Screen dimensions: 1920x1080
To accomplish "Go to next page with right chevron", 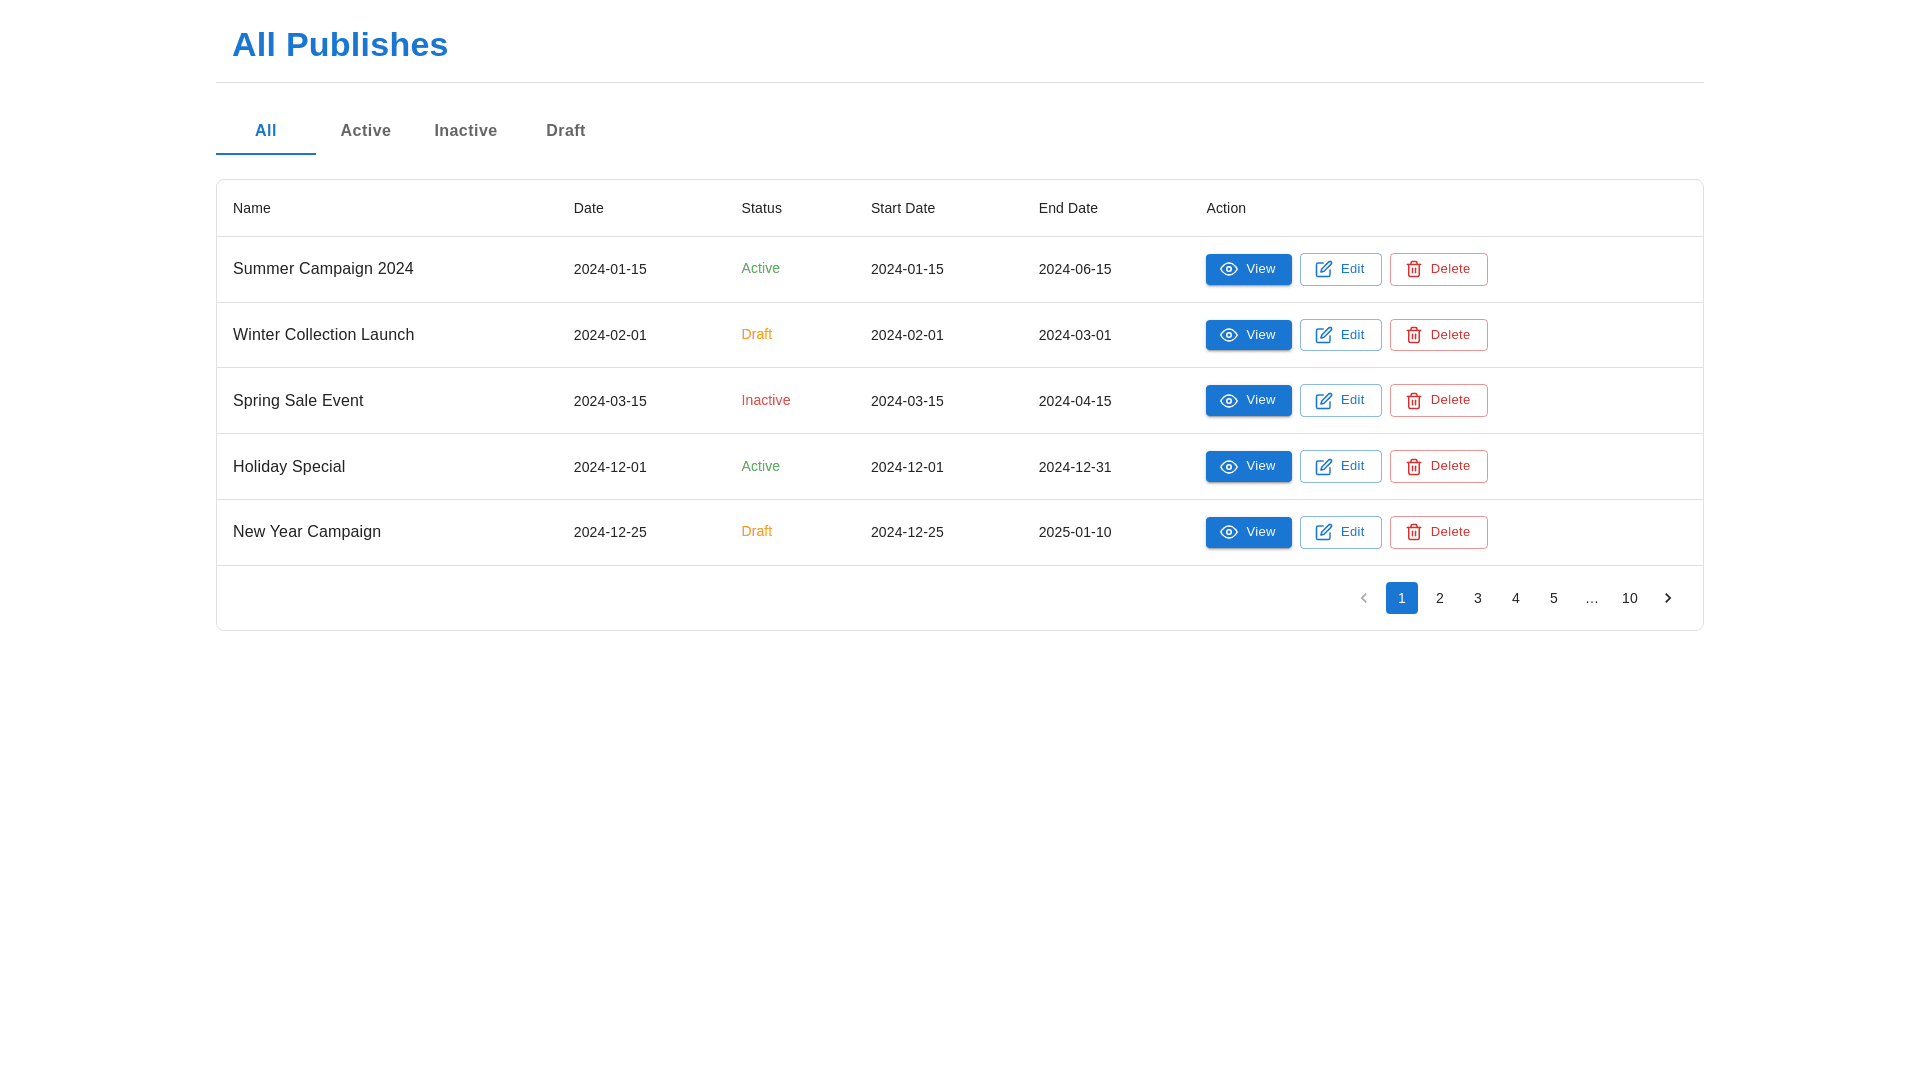I will pyautogui.click(x=1667, y=598).
